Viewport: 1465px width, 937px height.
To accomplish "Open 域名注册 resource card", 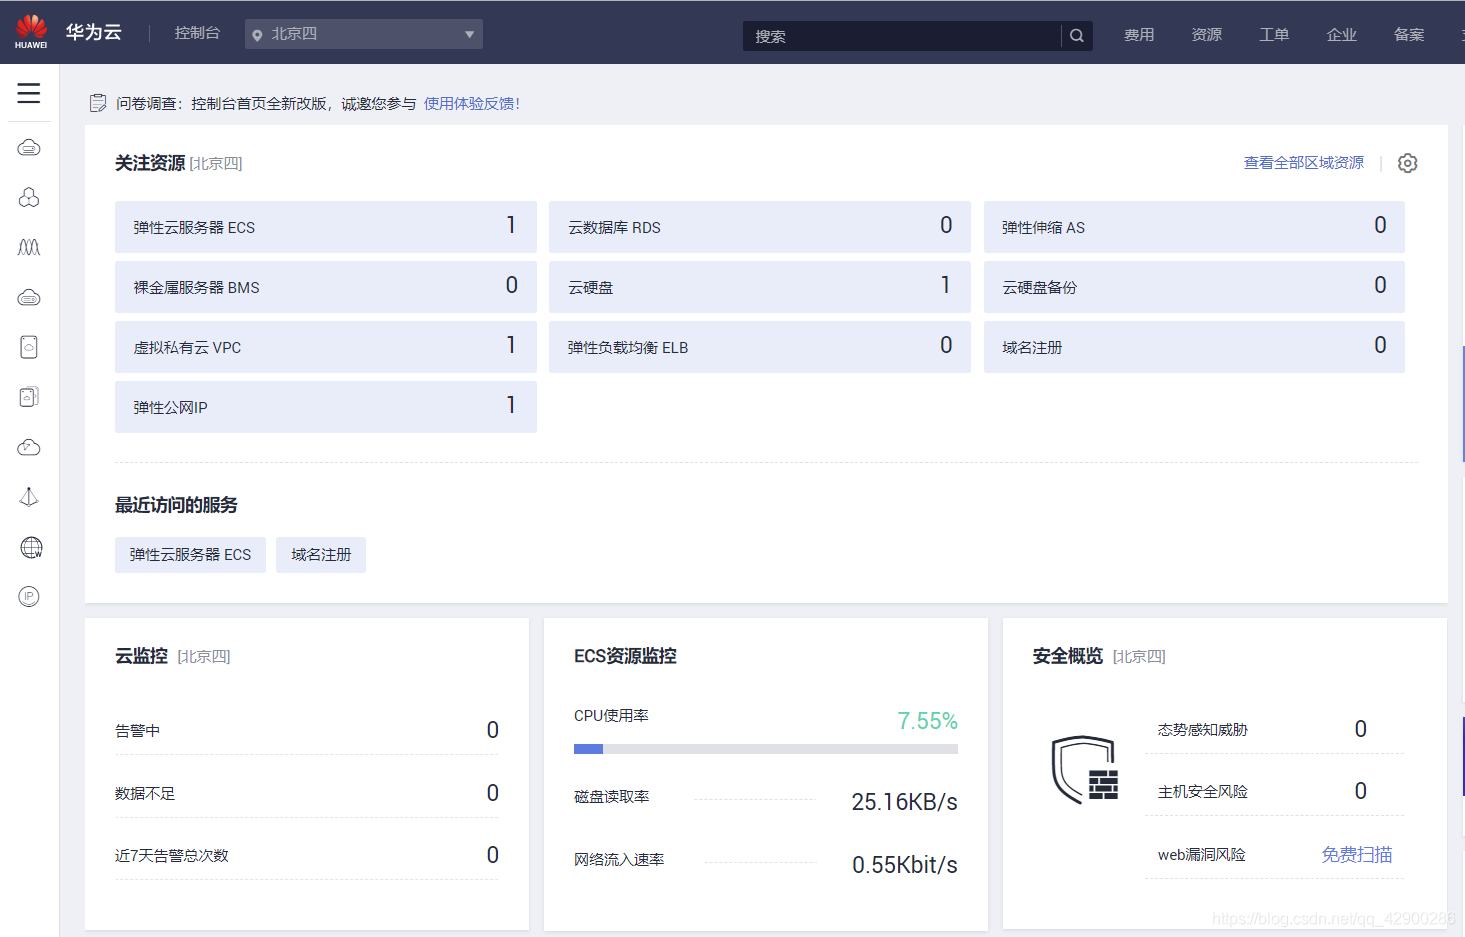I will pyautogui.click(x=1194, y=347).
